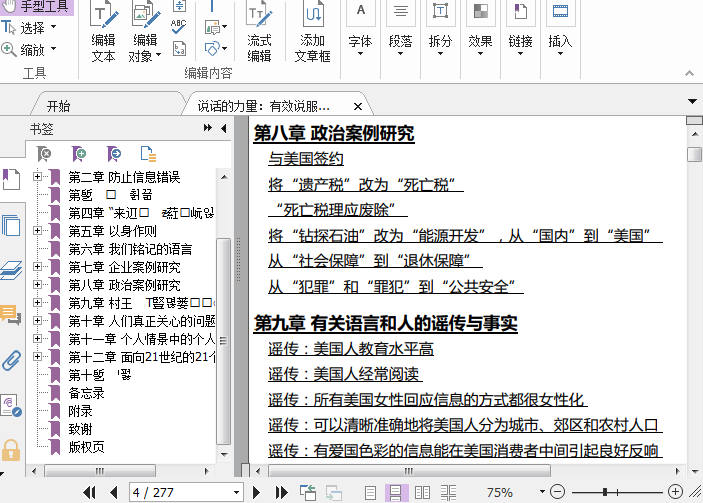The width and height of the screenshot is (703, 503).
Task: Open the 第八章 政治案例研究 heading link
Action: pyautogui.click(x=334, y=134)
